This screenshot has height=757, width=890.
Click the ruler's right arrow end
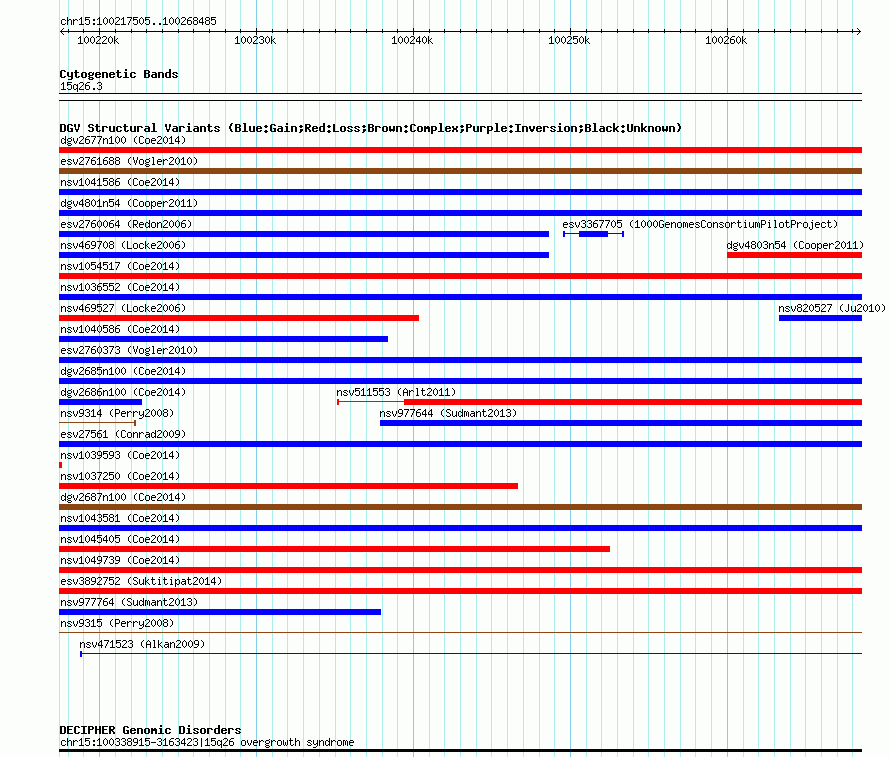click(858, 31)
